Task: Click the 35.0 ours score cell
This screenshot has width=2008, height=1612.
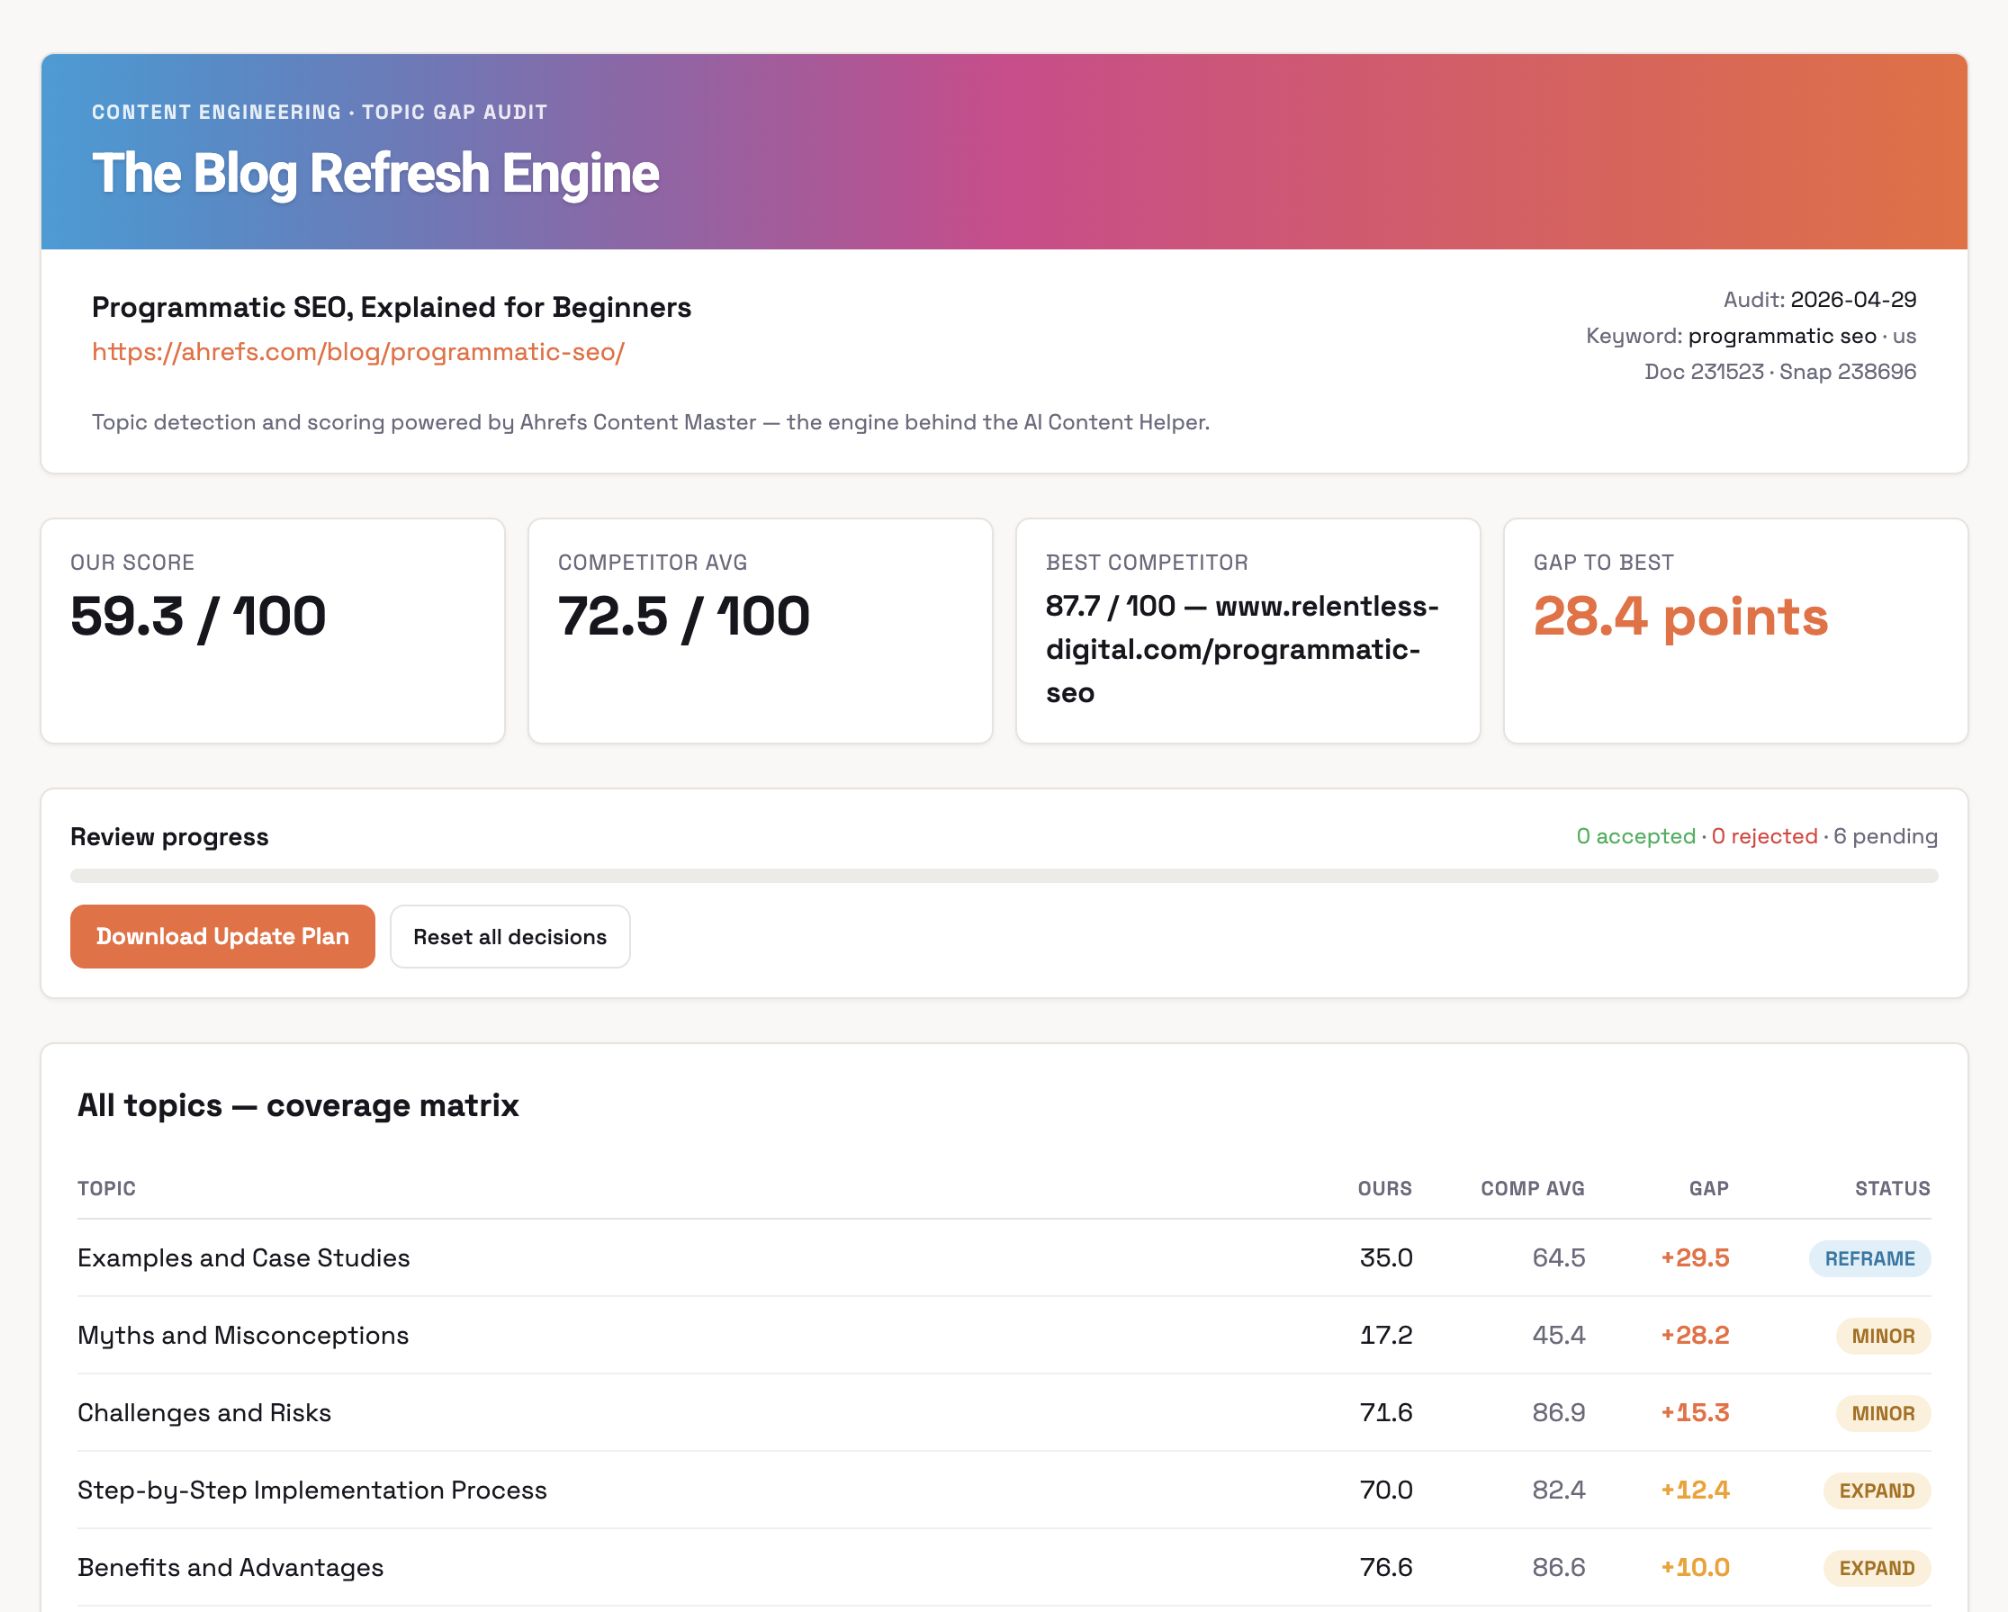Action: [x=1386, y=1258]
